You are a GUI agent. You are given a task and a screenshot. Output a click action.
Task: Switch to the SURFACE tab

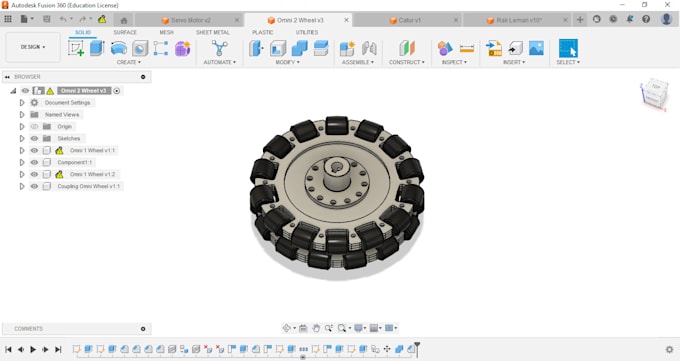pyautogui.click(x=125, y=33)
